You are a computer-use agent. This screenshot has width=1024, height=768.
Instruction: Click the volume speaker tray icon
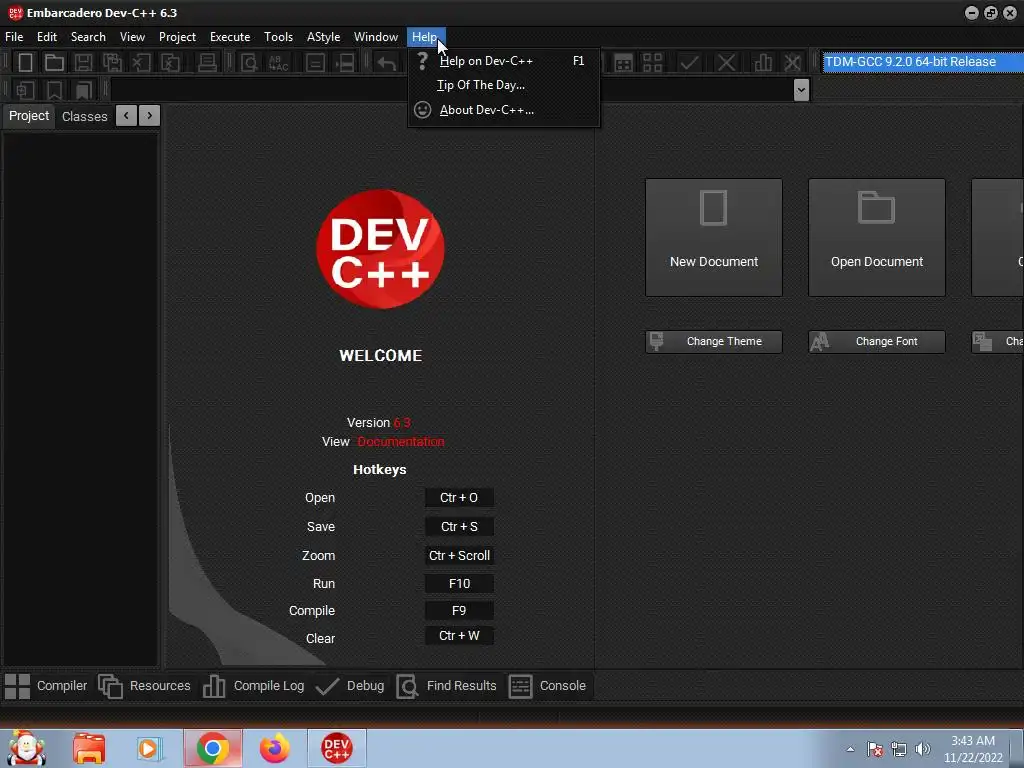tap(922, 749)
